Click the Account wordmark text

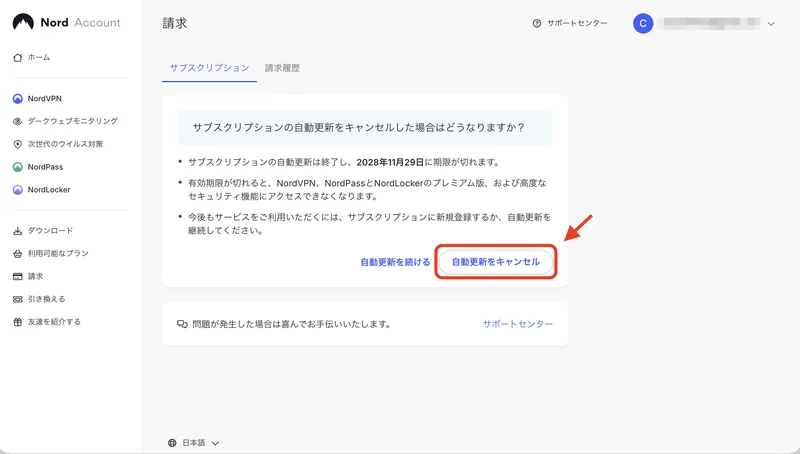tap(97, 22)
